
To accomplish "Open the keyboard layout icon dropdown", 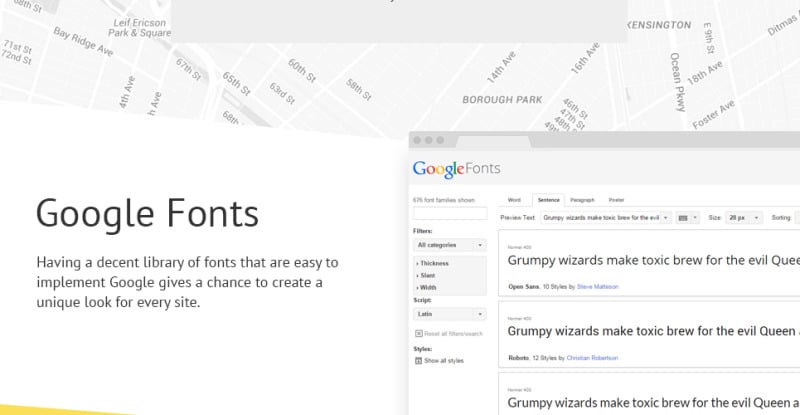I will point(687,218).
